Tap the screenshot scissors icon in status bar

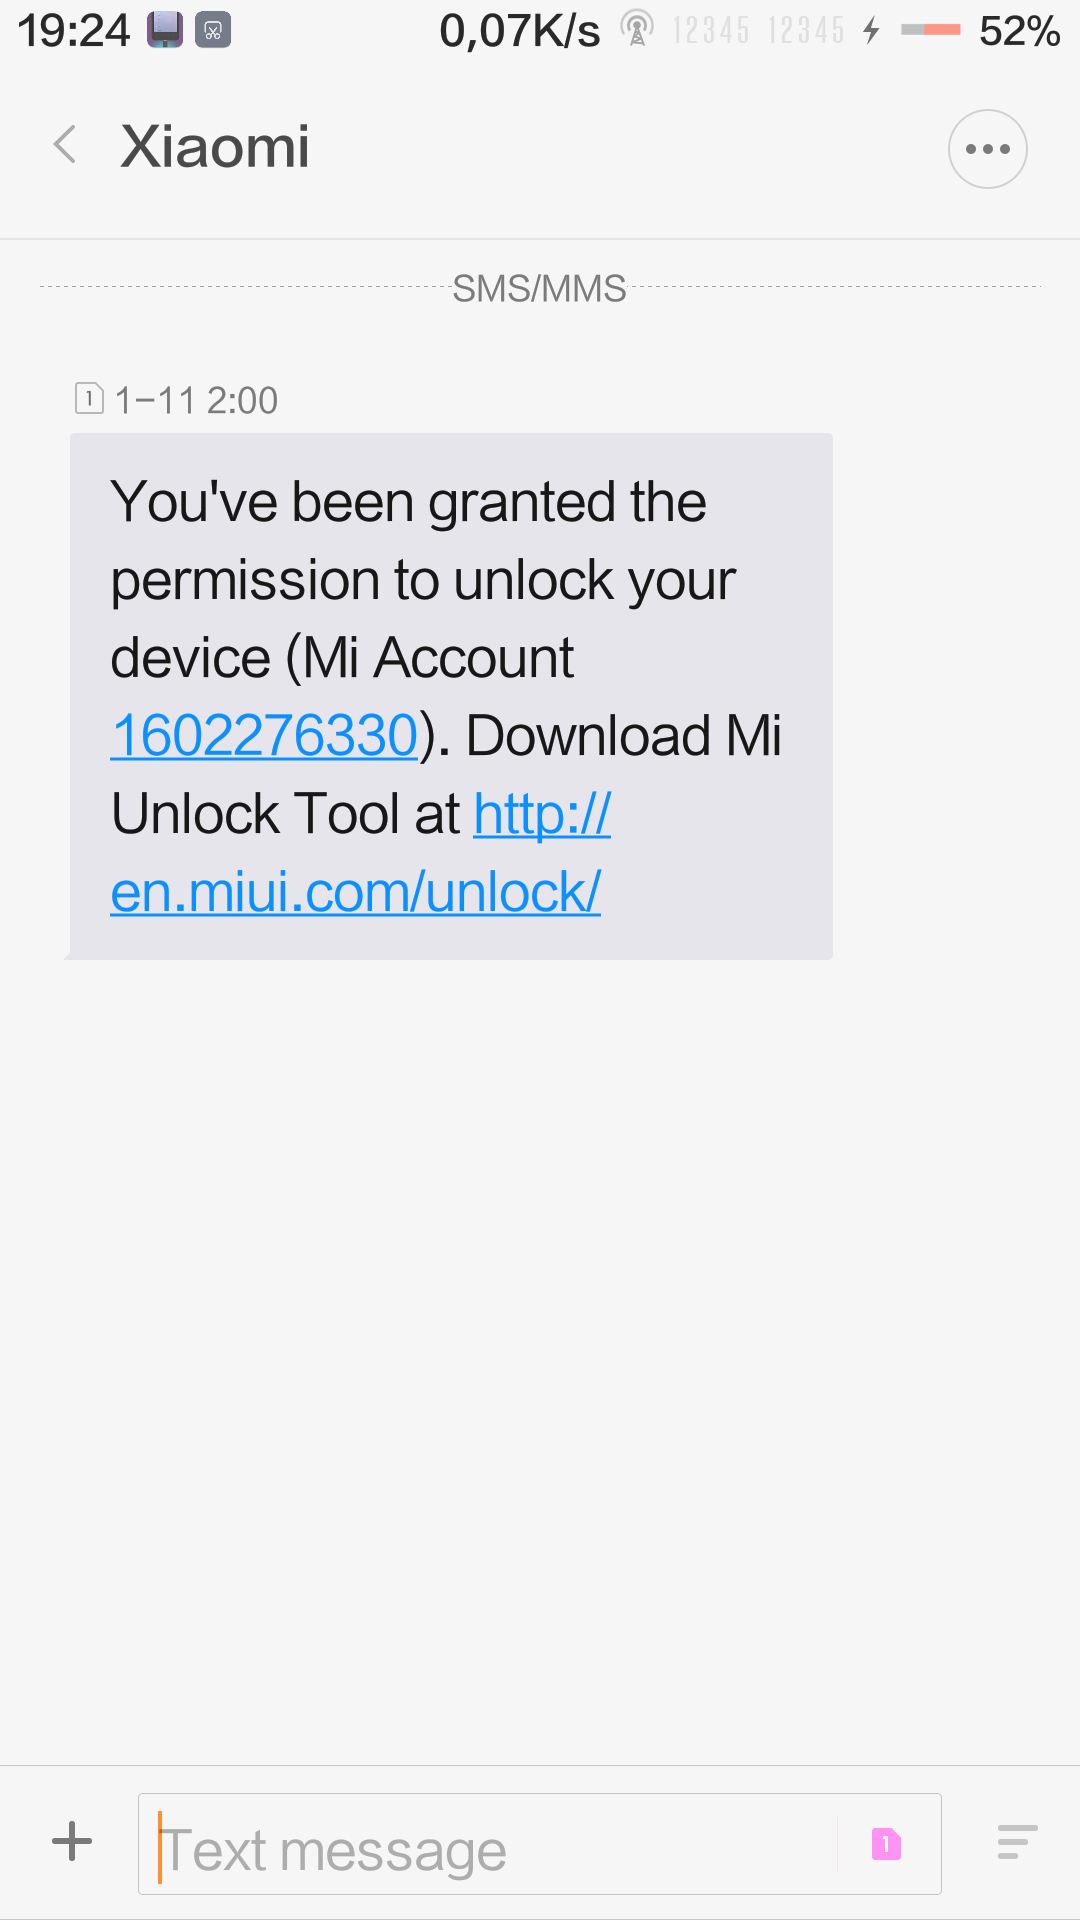pyautogui.click(x=213, y=31)
